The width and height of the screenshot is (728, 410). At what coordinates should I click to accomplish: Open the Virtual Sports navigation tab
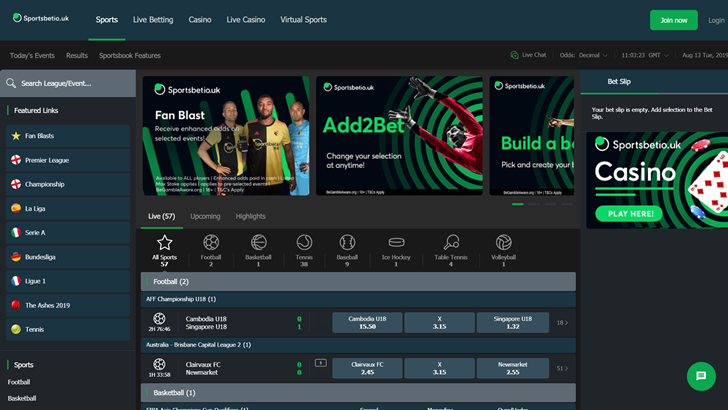[x=304, y=20]
